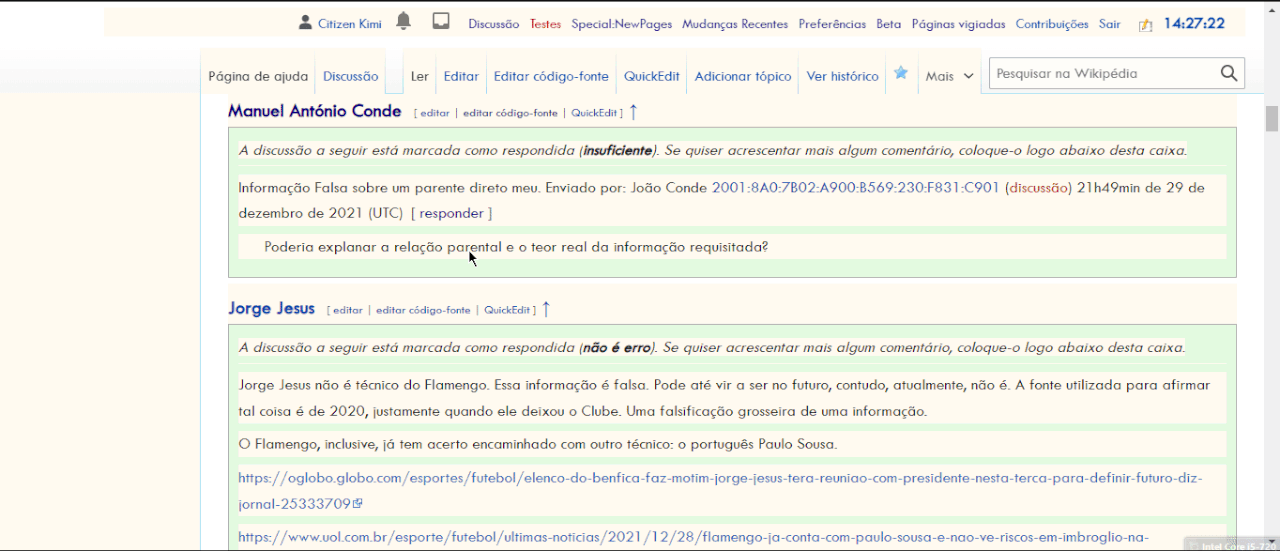This screenshot has width=1280, height=551.
Task: Open the notices tray icon
Action: (x=441, y=21)
